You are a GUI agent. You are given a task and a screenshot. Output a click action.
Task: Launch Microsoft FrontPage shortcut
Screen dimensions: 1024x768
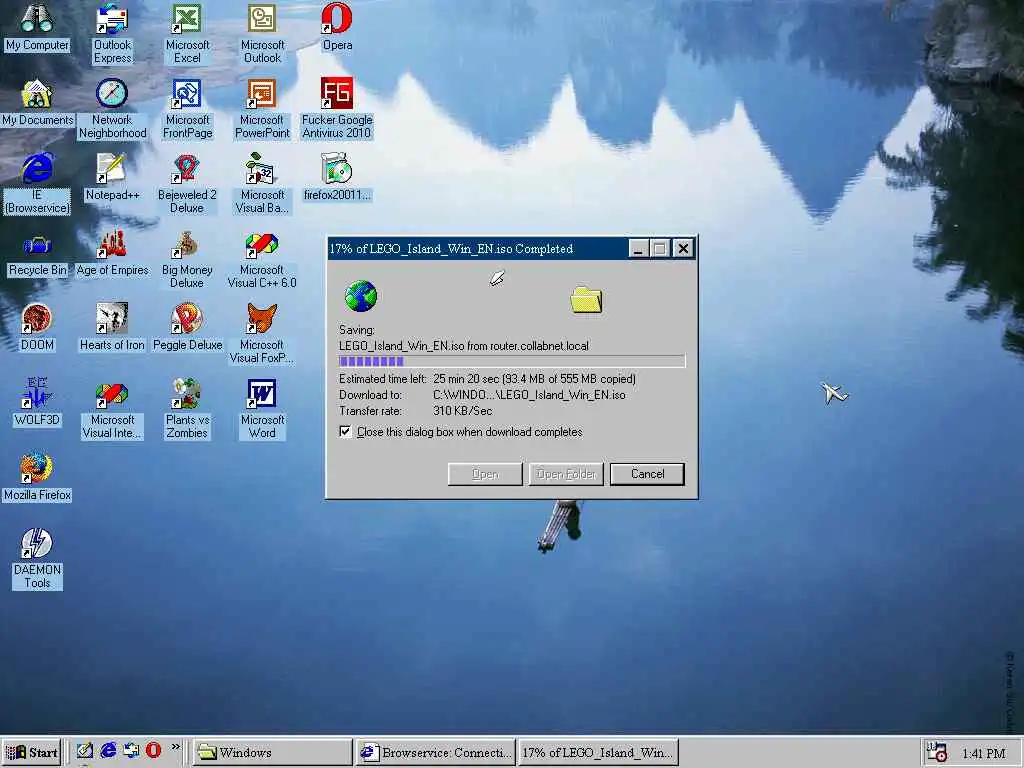[x=187, y=108]
